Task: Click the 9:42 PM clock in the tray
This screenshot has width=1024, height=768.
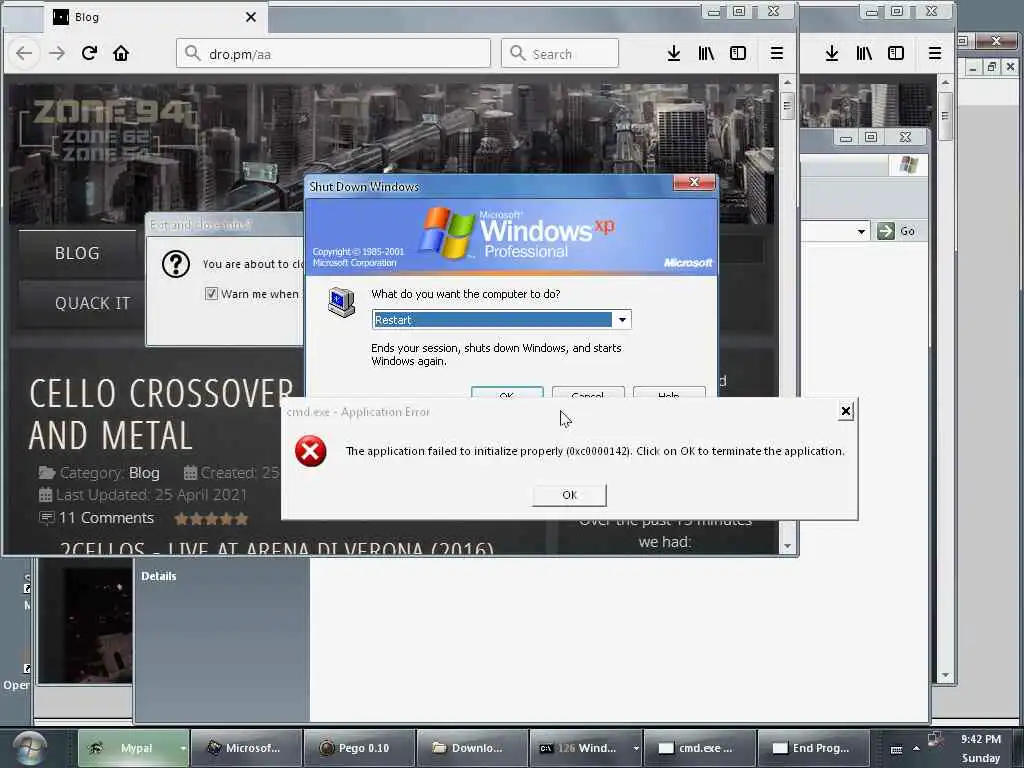Action: point(981,739)
